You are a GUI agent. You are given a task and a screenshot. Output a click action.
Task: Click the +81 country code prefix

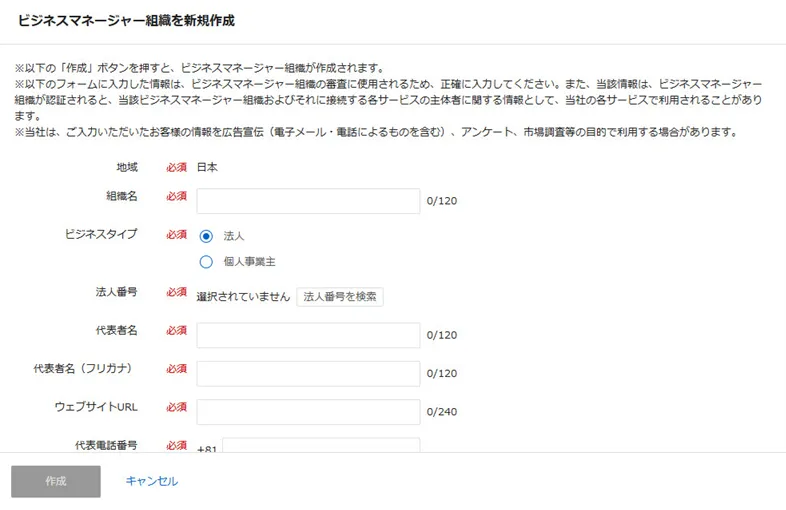click(x=207, y=449)
